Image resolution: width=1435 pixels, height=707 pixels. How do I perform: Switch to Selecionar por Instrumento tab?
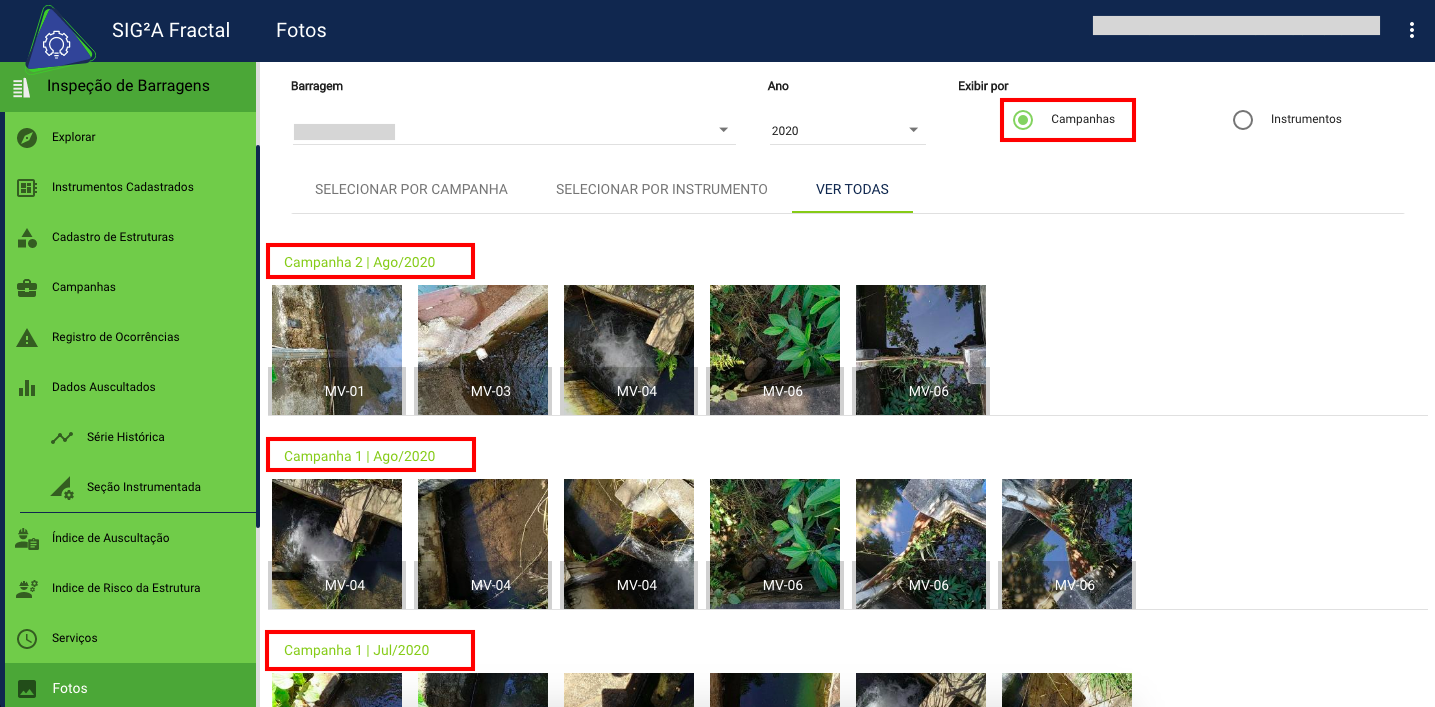(x=662, y=189)
